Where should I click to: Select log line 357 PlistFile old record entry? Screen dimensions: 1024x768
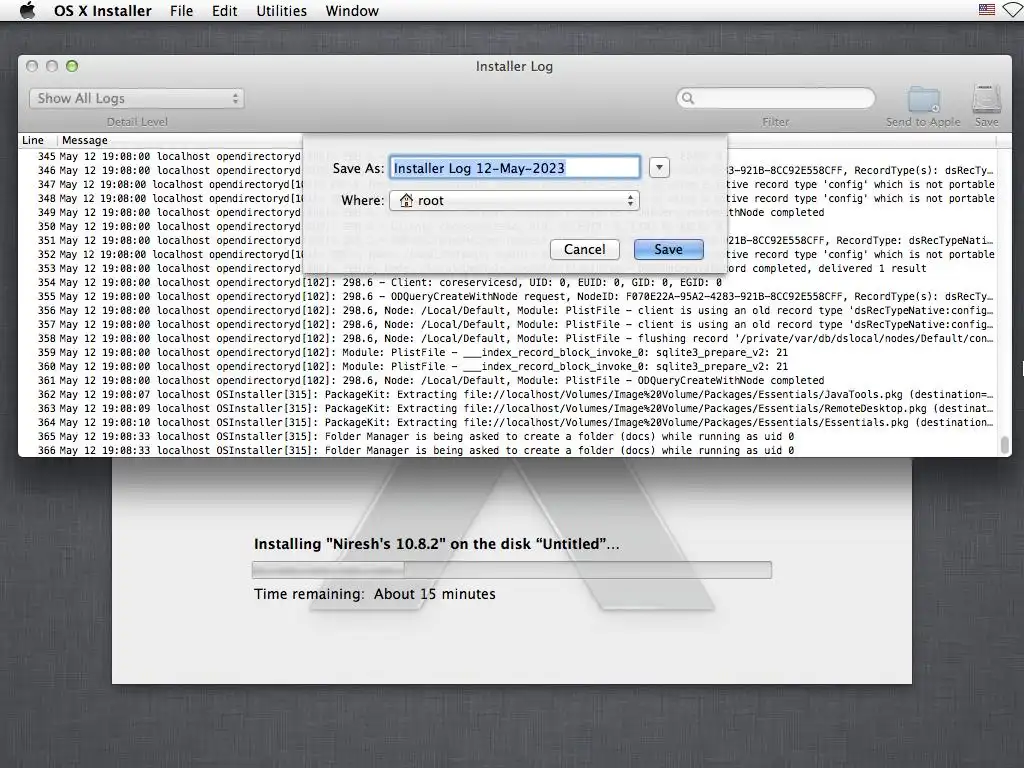[506, 325]
